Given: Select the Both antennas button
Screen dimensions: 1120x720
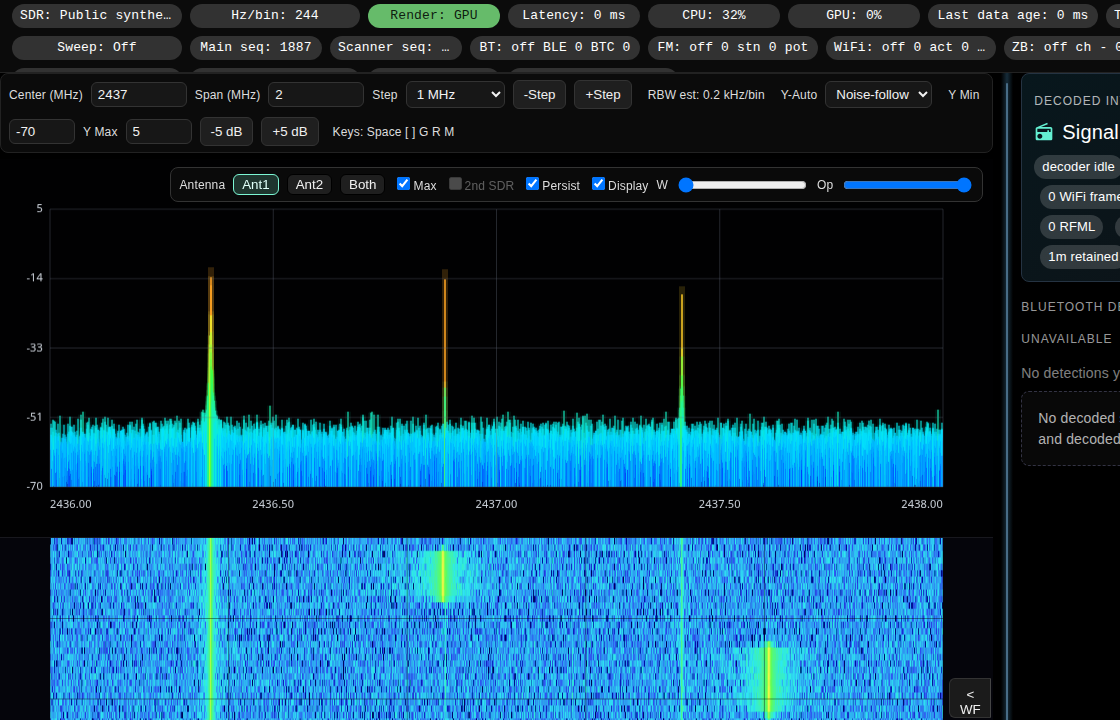Looking at the screenshot, I should (362, 184).
